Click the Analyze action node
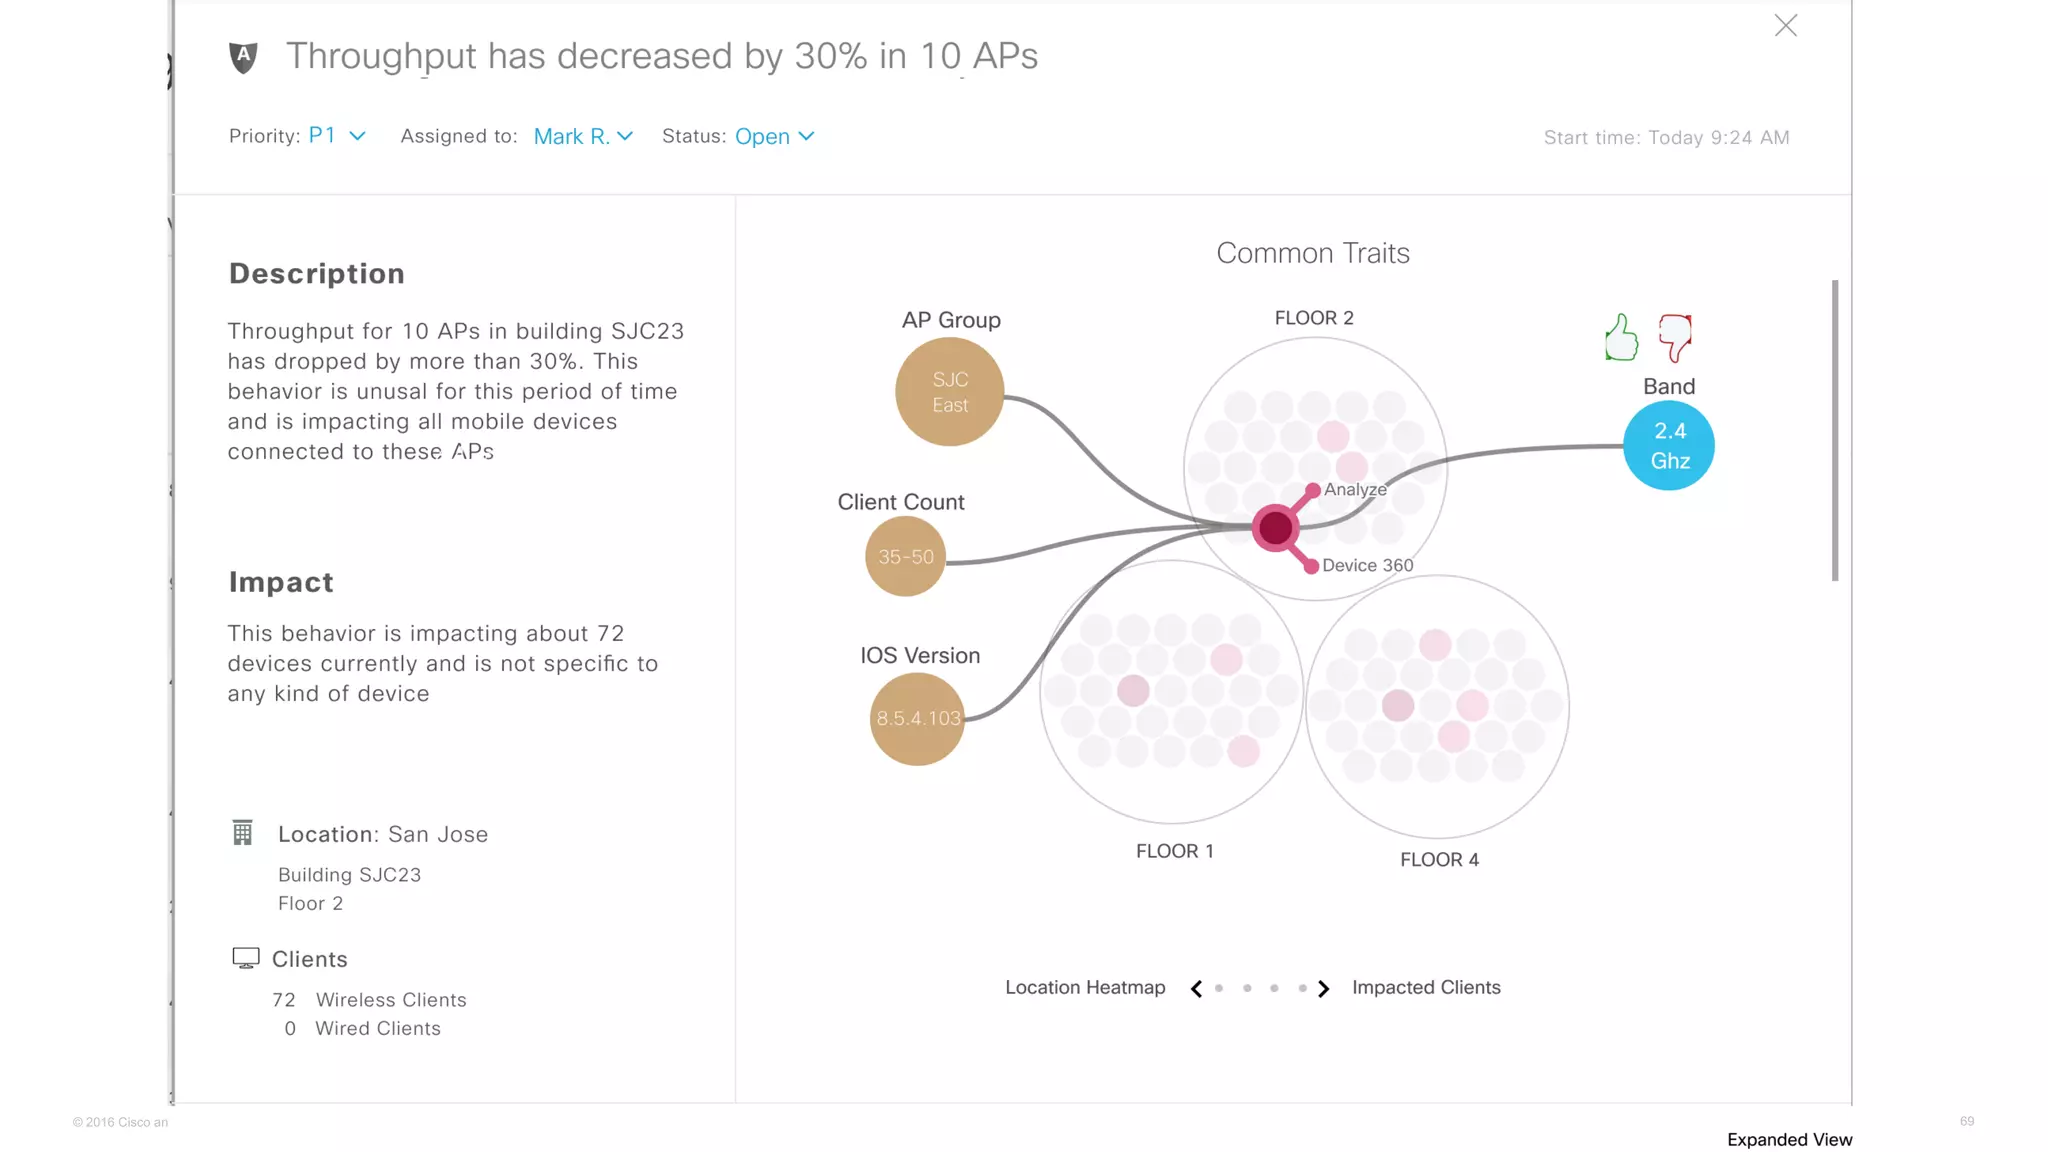The height and width of the screenshot is (1152, 2048). (x=1313, y=490)
